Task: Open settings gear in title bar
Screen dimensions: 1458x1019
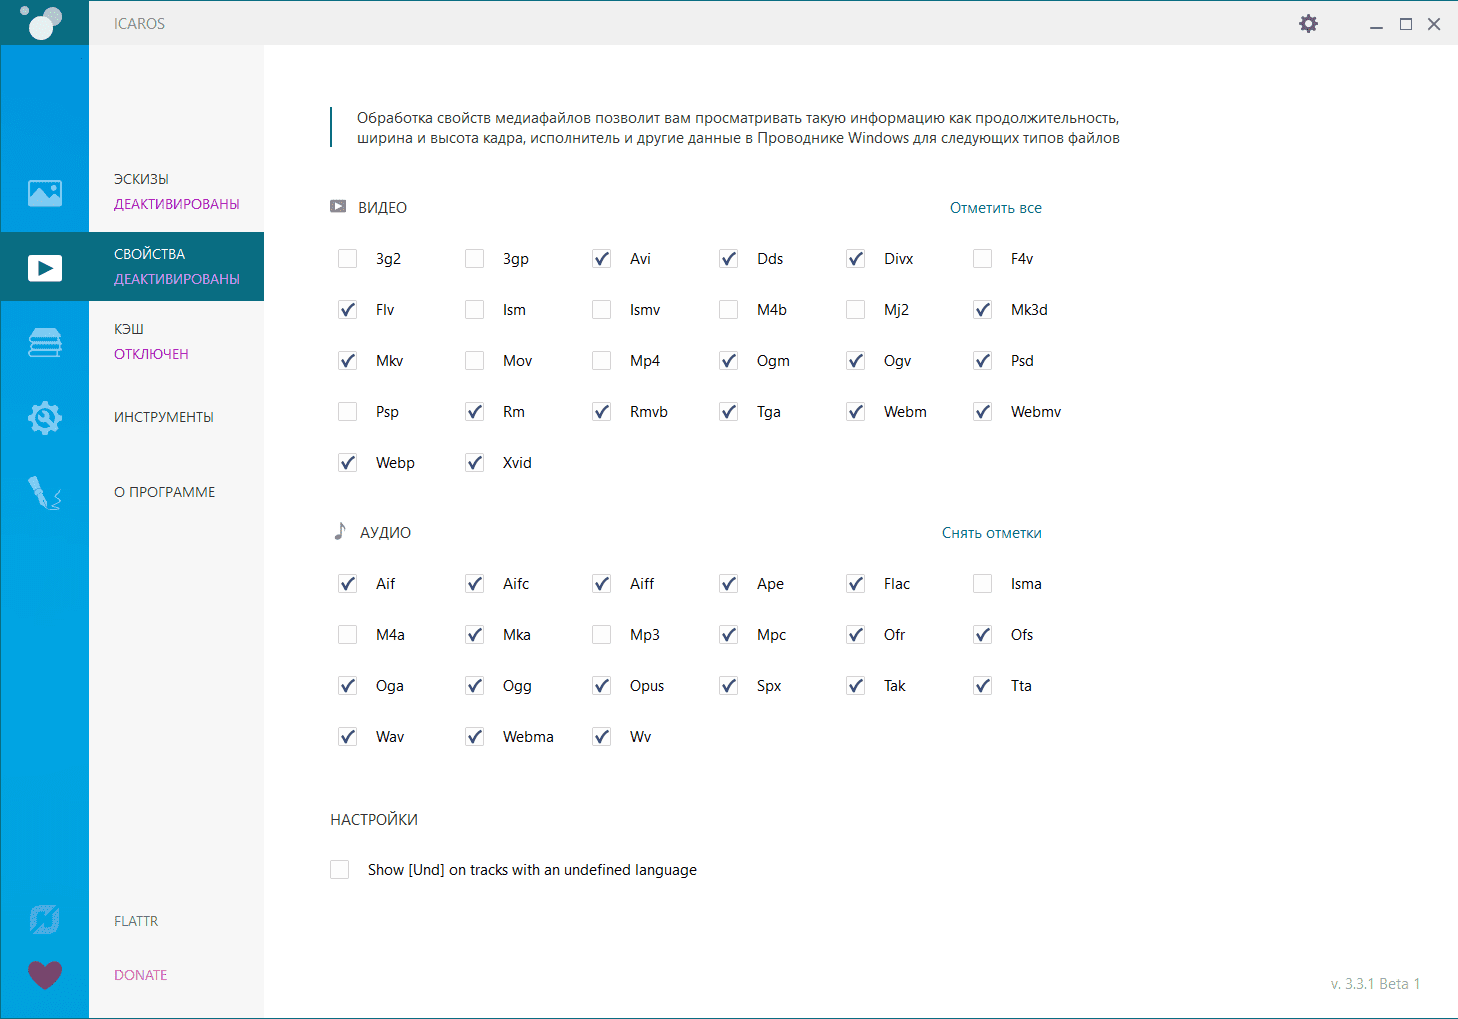Action: (1308, 23)
